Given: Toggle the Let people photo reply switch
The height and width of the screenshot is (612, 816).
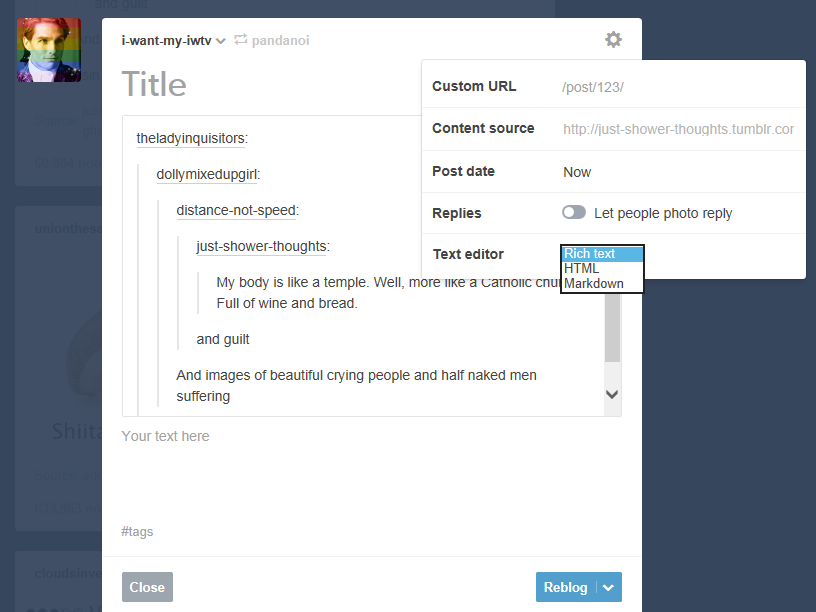Looking at the screenshot, I should (x=574, y=213).
